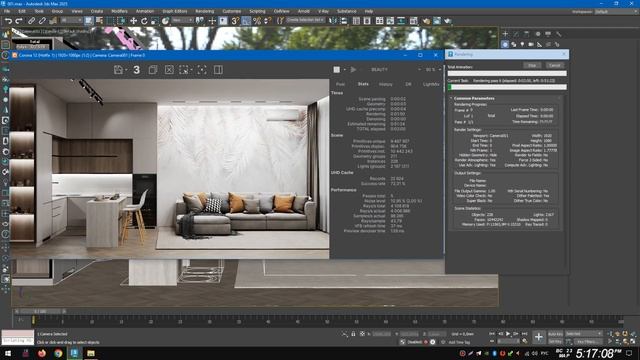The height and width of the screenshot is (360, 640).
Task: Open the Hierarchy tab in command panel
Action: pos(527,34)
